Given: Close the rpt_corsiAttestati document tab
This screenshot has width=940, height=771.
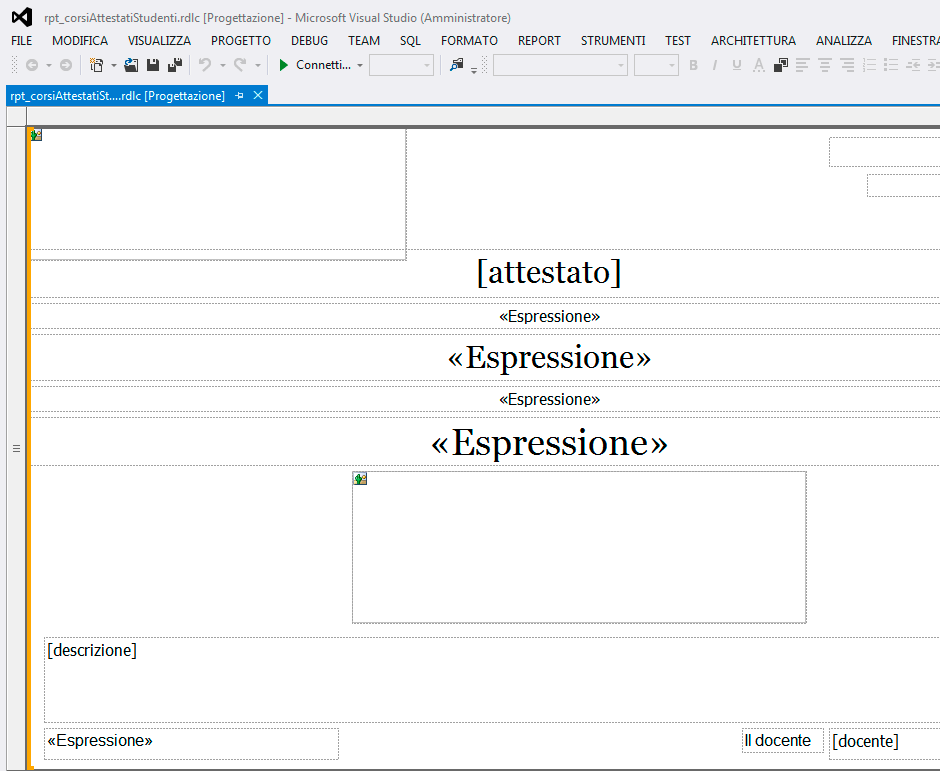Looking at the screenshot, I should [x=258, y=95].
